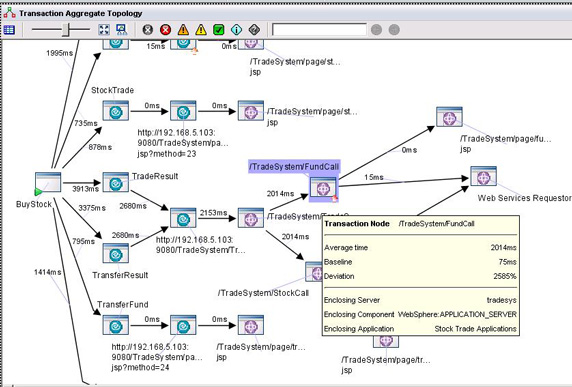Screen dimensions: 572x387
Task: Toggle the green checkmark normal filter
Action: coord(219,30)
